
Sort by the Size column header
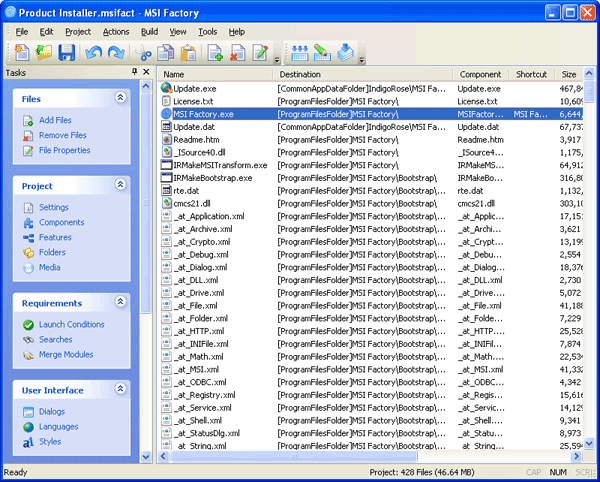pyautogui.click(x=569, y=74)
